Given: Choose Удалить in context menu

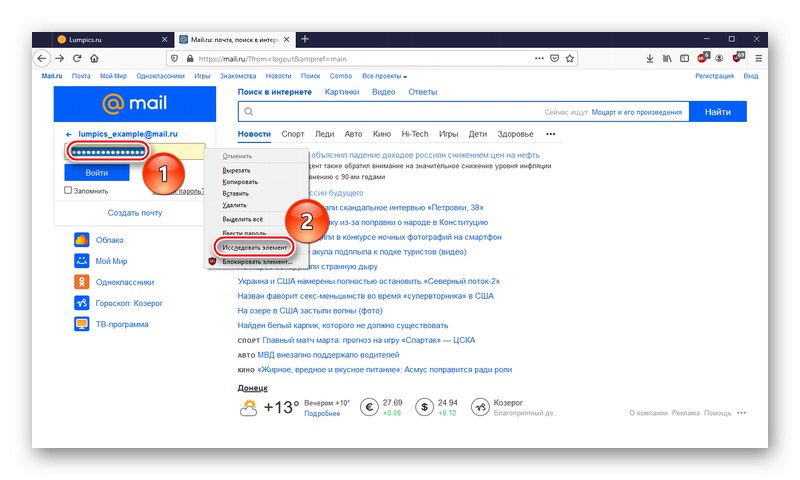Looking at the screenshot, I should point(234,205).
